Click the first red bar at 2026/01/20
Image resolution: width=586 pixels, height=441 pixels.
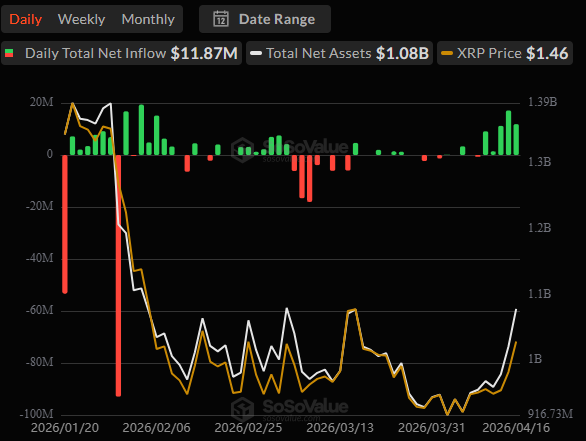tap(65, 224)
